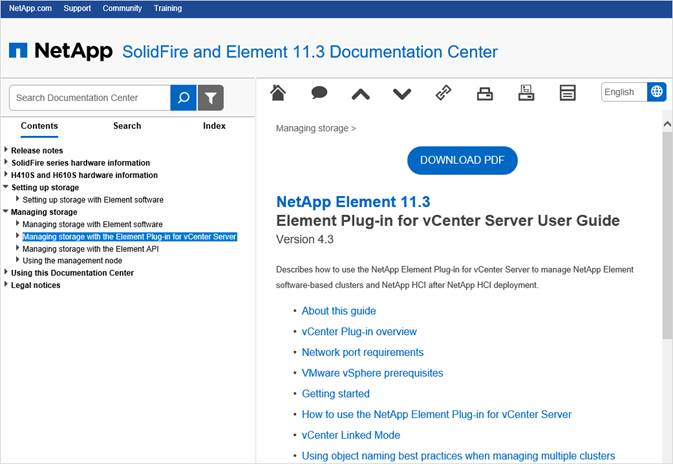Open VMware vSphere prerequisites link
673x464 pixels.
coord(373,373)
